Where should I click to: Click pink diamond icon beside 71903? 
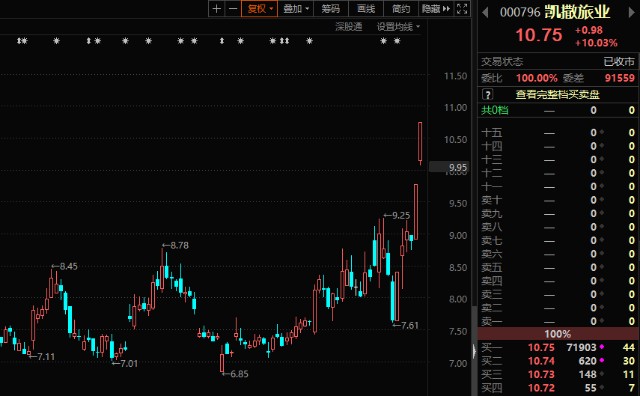[601, 347]
